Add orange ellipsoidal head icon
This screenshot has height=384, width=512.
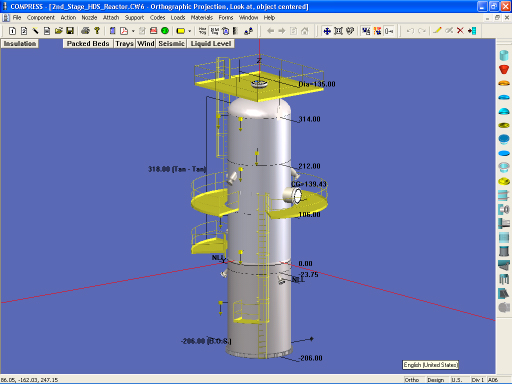pos(504,83)
